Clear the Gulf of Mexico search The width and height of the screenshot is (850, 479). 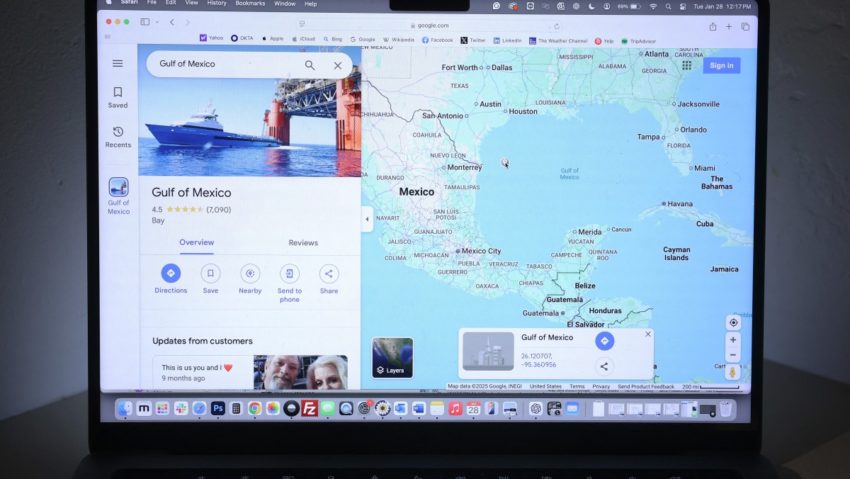(x=338, y=66)
